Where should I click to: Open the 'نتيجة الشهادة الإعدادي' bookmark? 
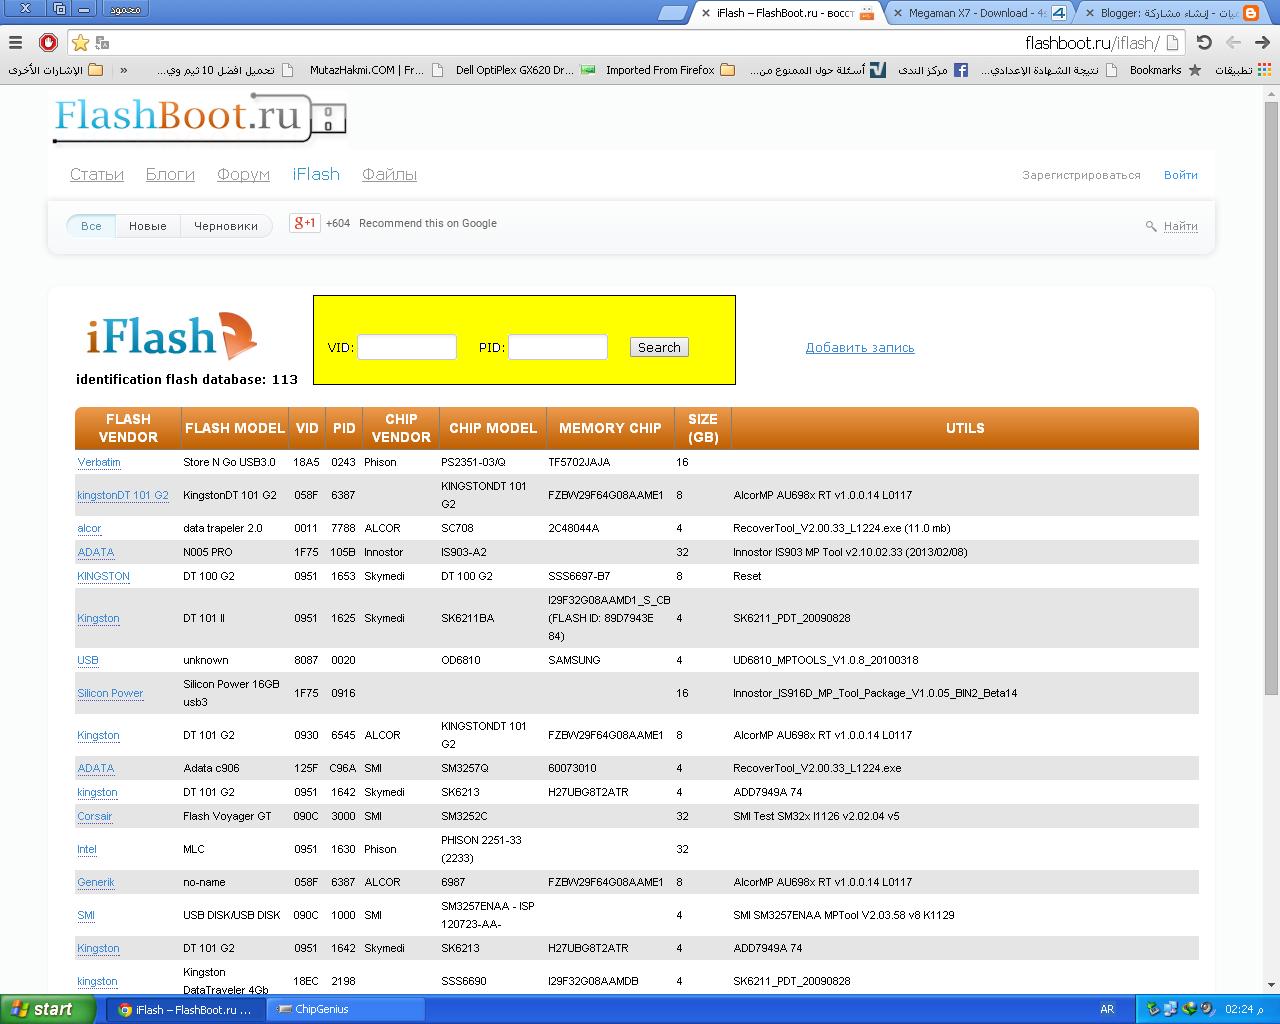[x=1049, y=70]
